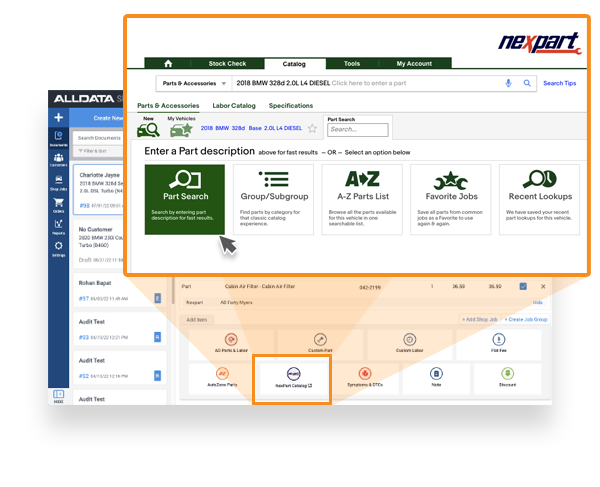Image resolution: width=600 pixels, height=487 pixels.
Task: Click the + Create Job Group link
Action: click(x=526, y=319)
